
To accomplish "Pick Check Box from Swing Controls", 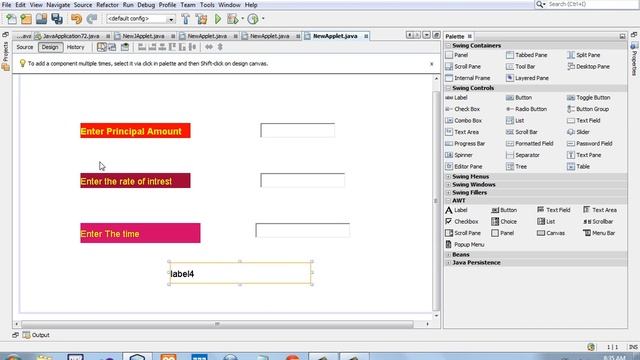I will [x=463, y=109].
